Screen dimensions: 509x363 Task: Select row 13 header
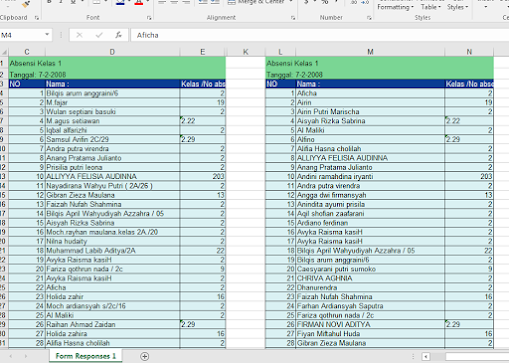point(4,176)
